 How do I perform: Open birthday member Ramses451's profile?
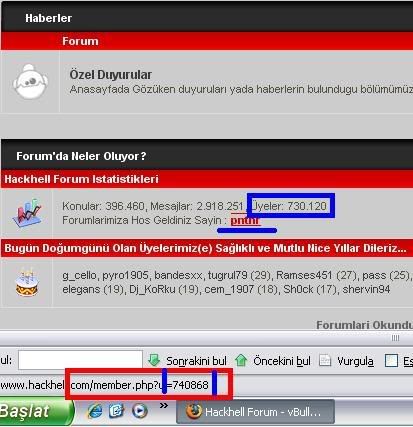pyautogui.click(x=304, y=275)
